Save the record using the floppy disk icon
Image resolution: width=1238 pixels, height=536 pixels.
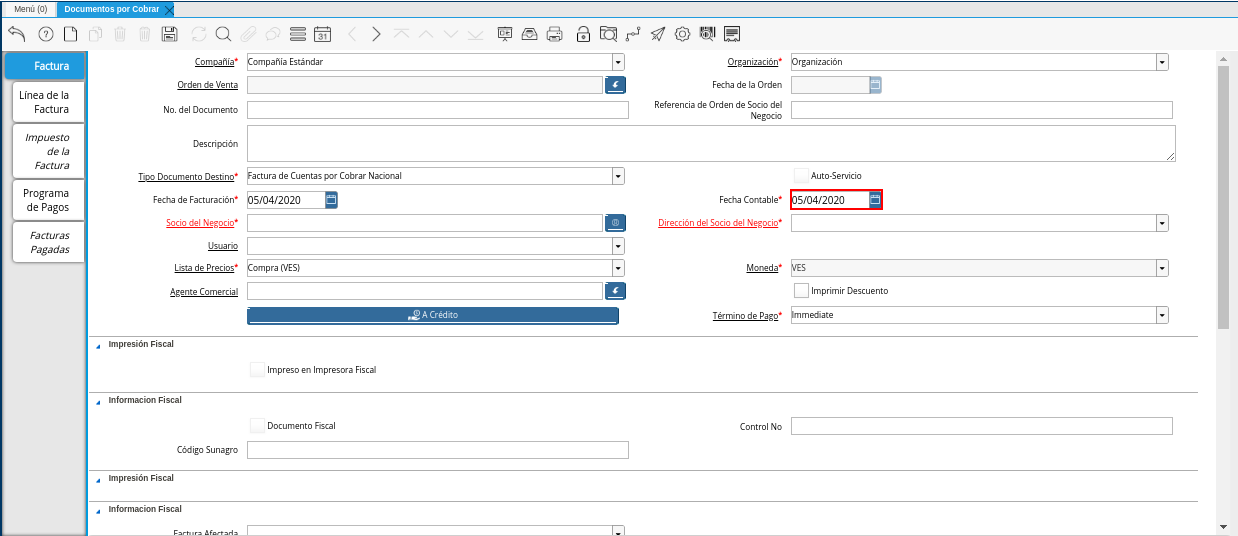(169, 34)
